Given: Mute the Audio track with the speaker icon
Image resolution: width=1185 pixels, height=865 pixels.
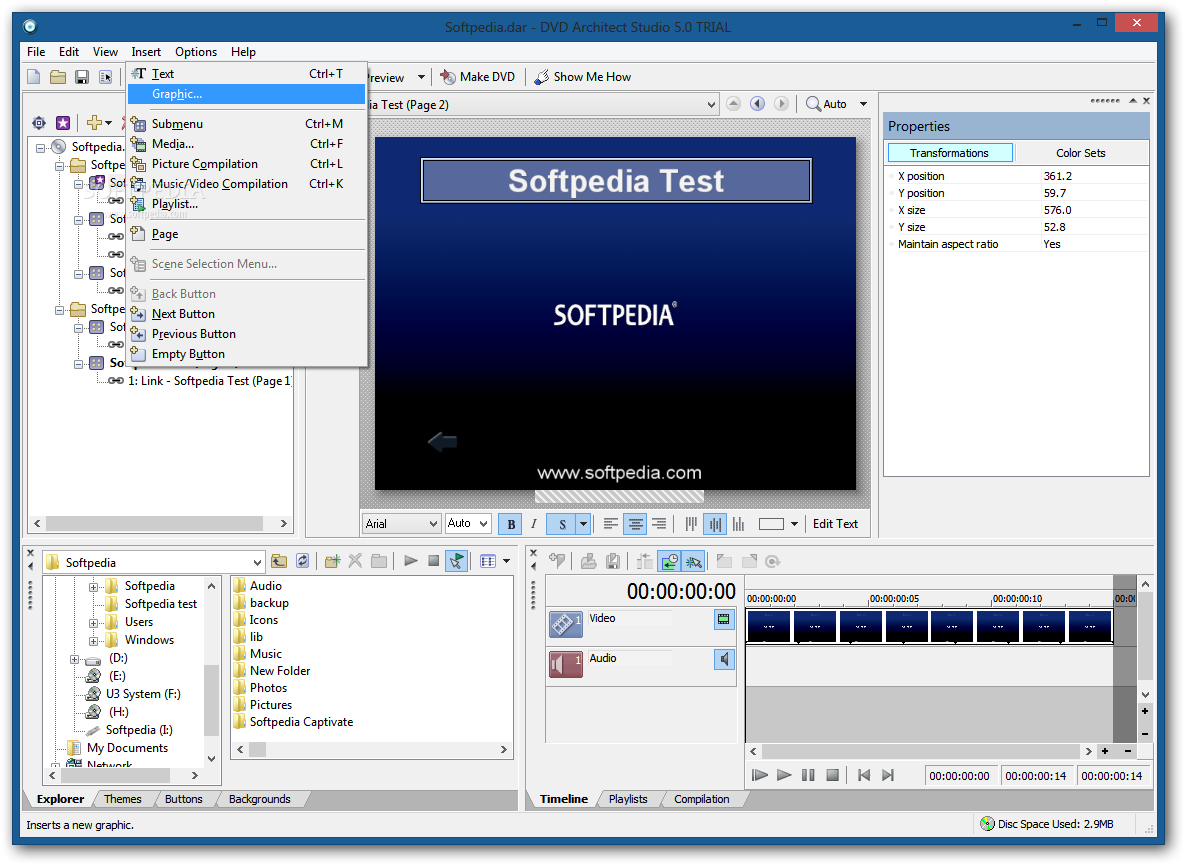Looking at the screenshot, I should click(x=724, y=660).
